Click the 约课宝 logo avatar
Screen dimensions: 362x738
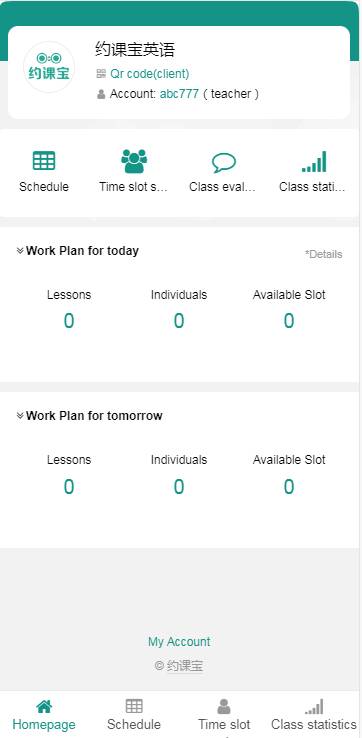pyautogui.click(x=49, y=67)
